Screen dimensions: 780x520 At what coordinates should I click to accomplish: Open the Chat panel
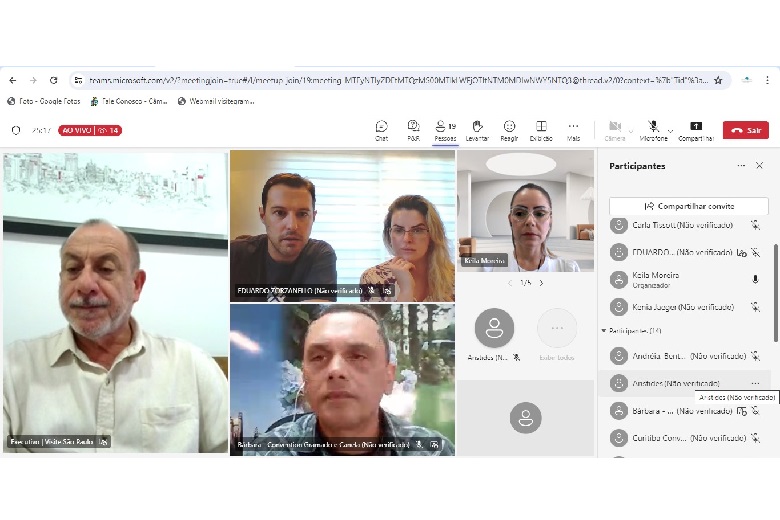pyautogui.click(x=381, y=129)
